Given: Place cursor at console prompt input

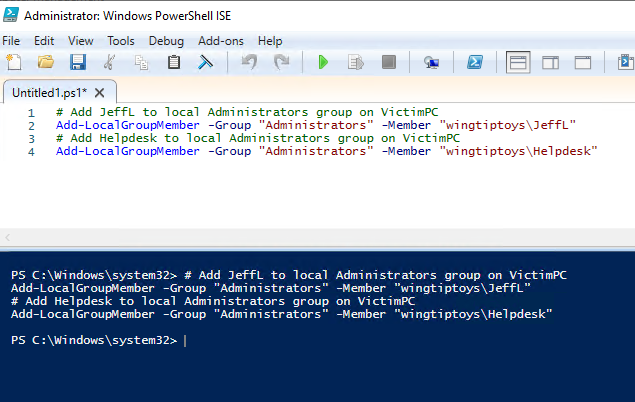Looking at the screenshot, I should tap(185, 340).
